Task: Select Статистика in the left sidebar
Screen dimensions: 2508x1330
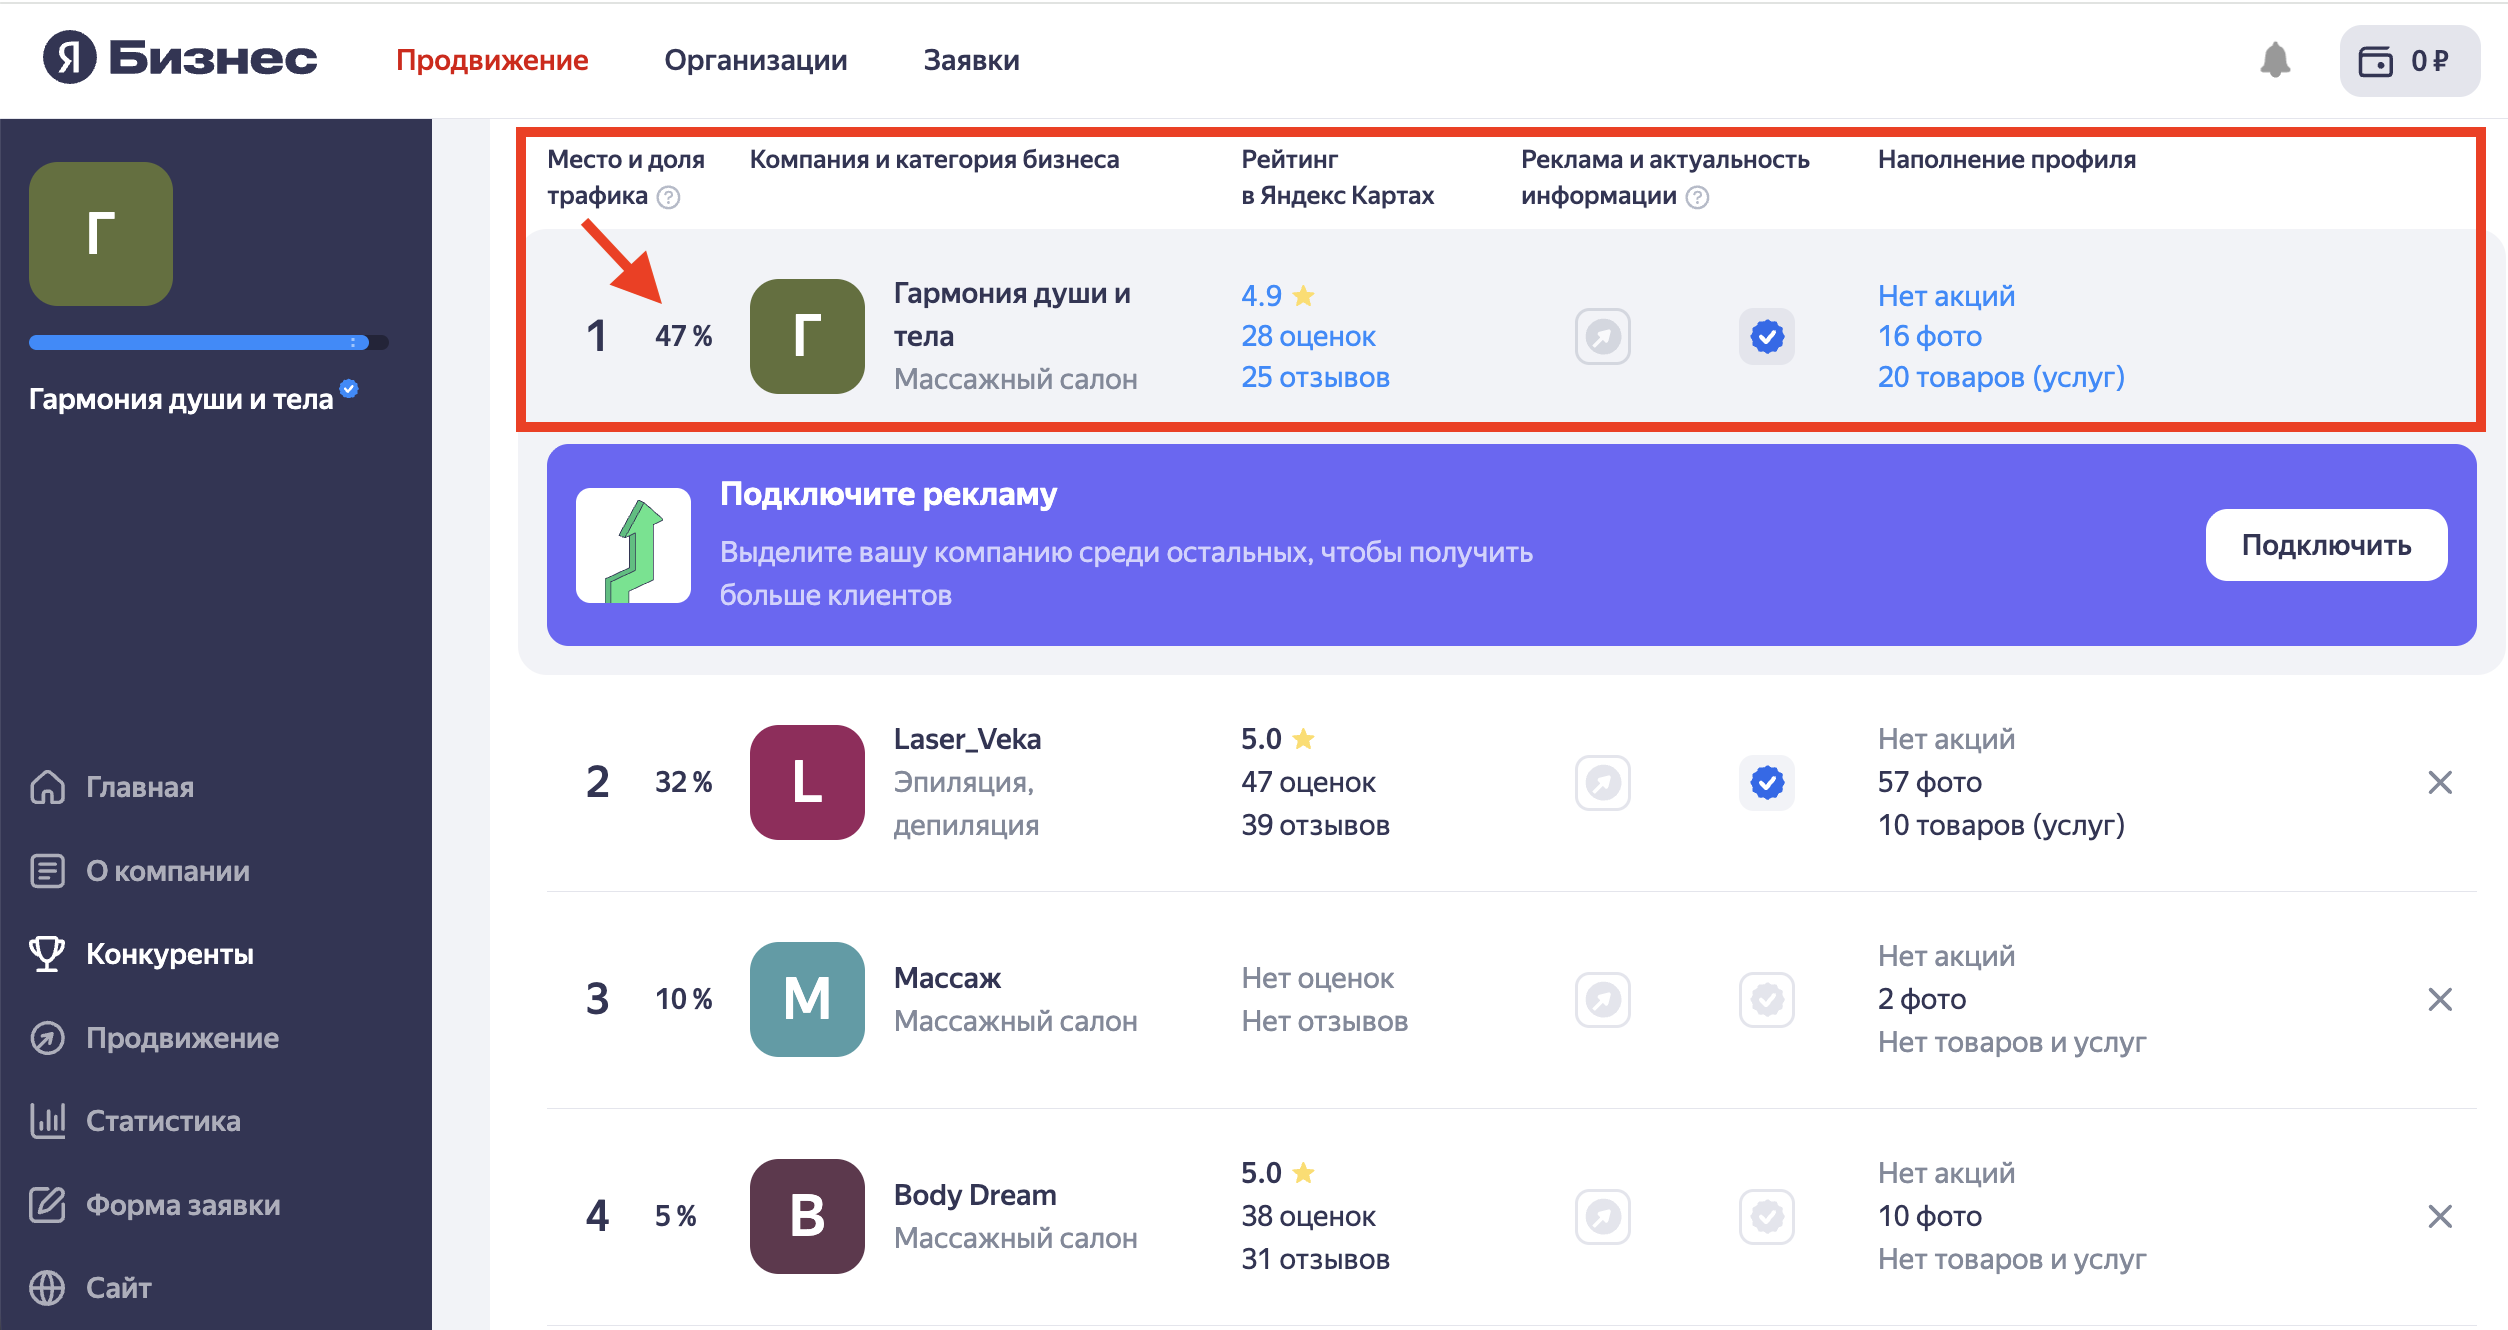Action: click(162, 1121)
